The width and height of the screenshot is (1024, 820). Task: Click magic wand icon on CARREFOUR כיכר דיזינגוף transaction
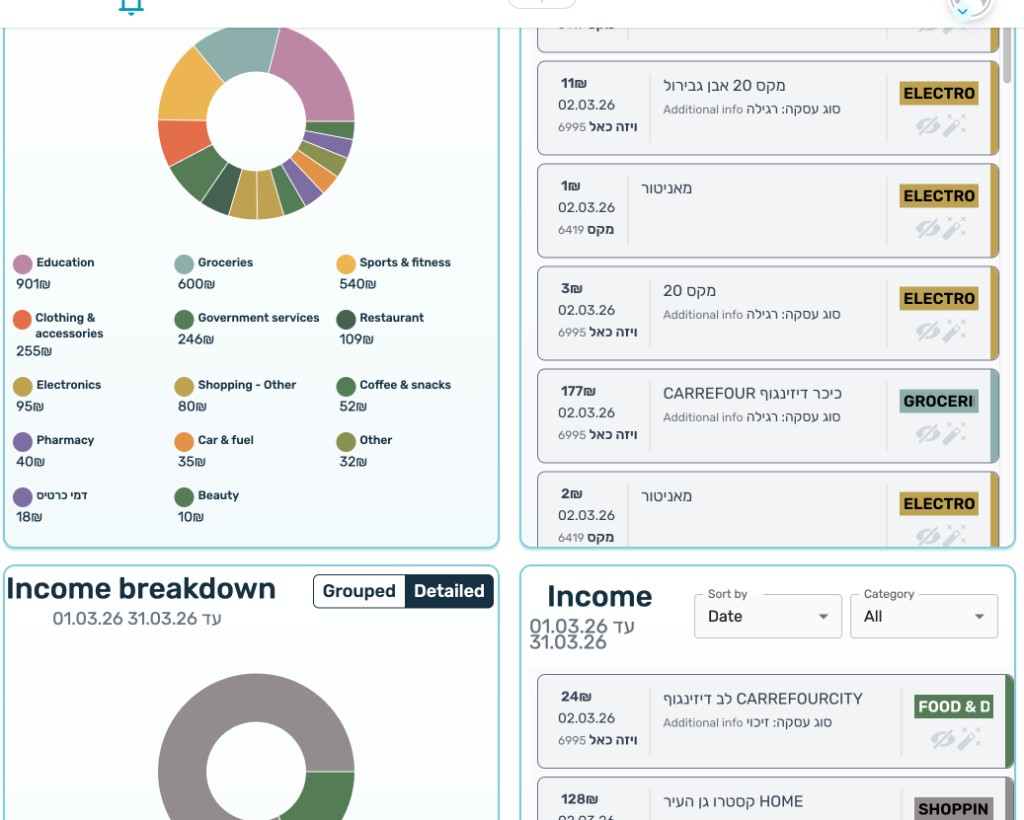click(955, 434)
